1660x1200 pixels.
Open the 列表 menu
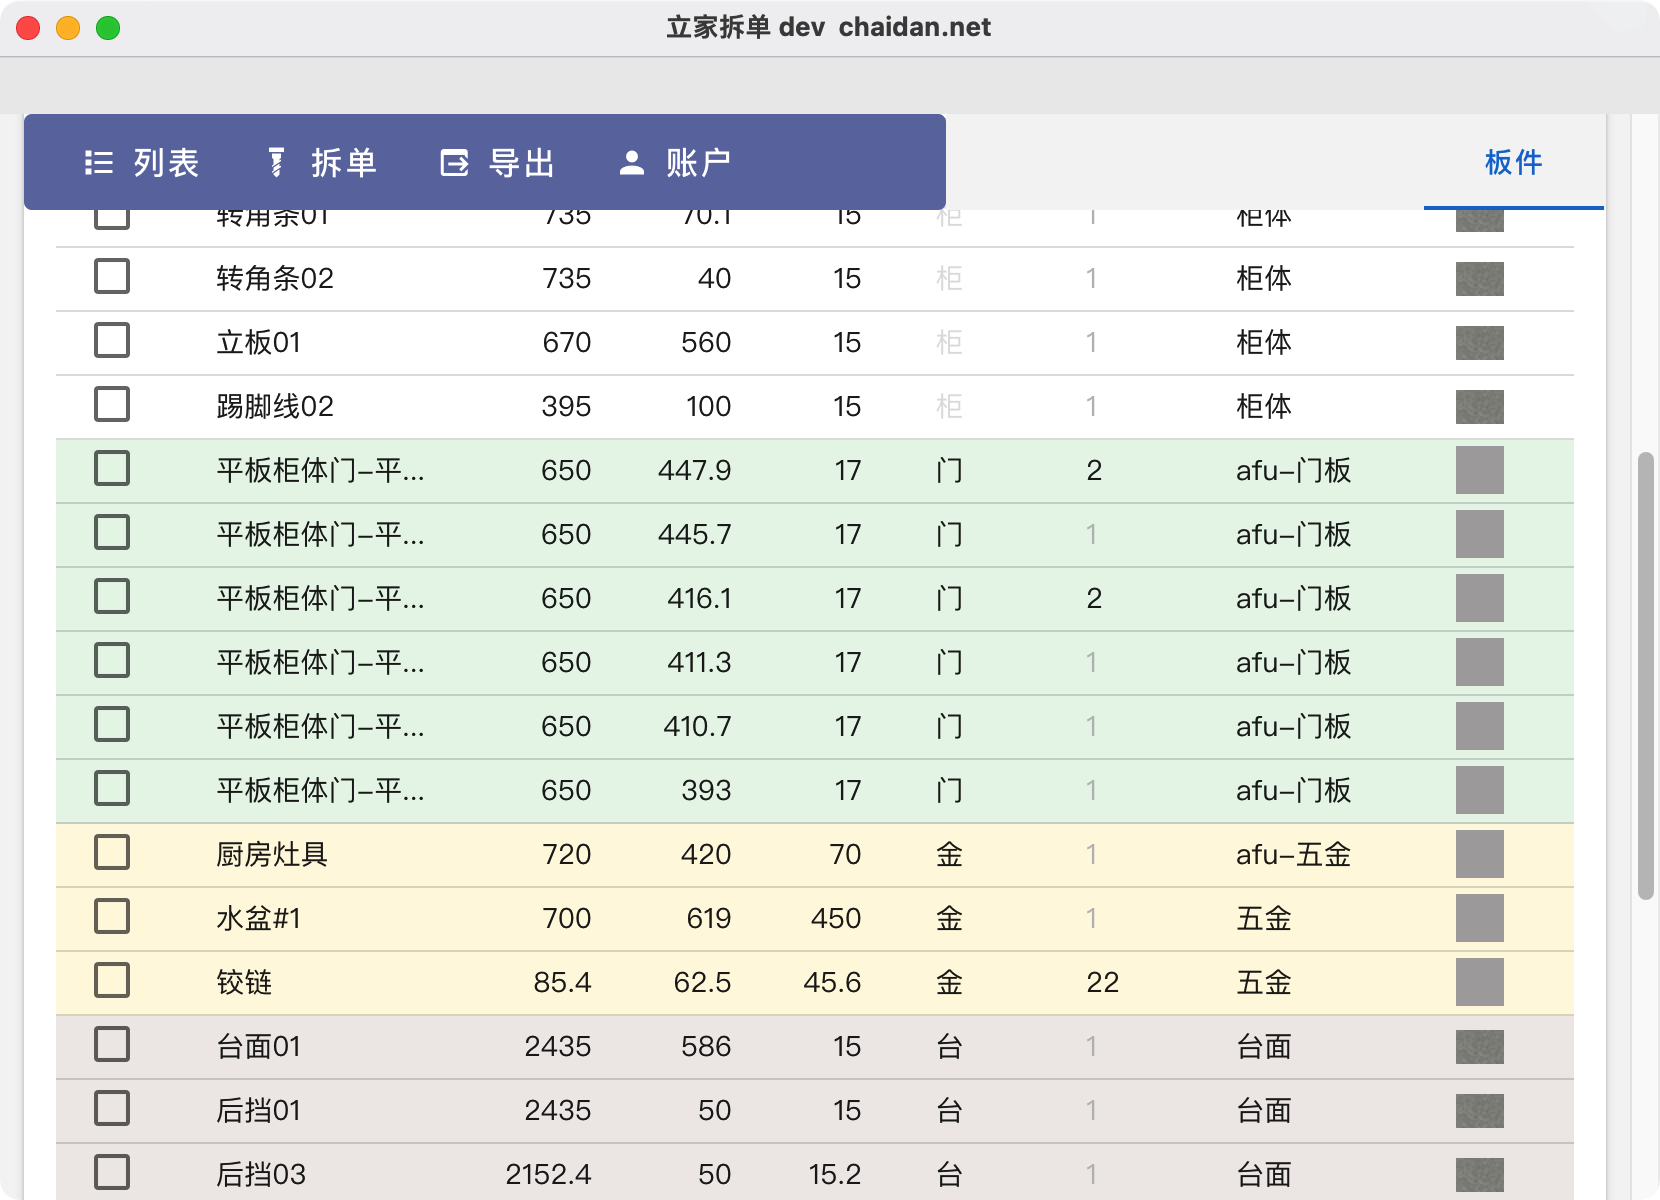[x=142, y=163]
